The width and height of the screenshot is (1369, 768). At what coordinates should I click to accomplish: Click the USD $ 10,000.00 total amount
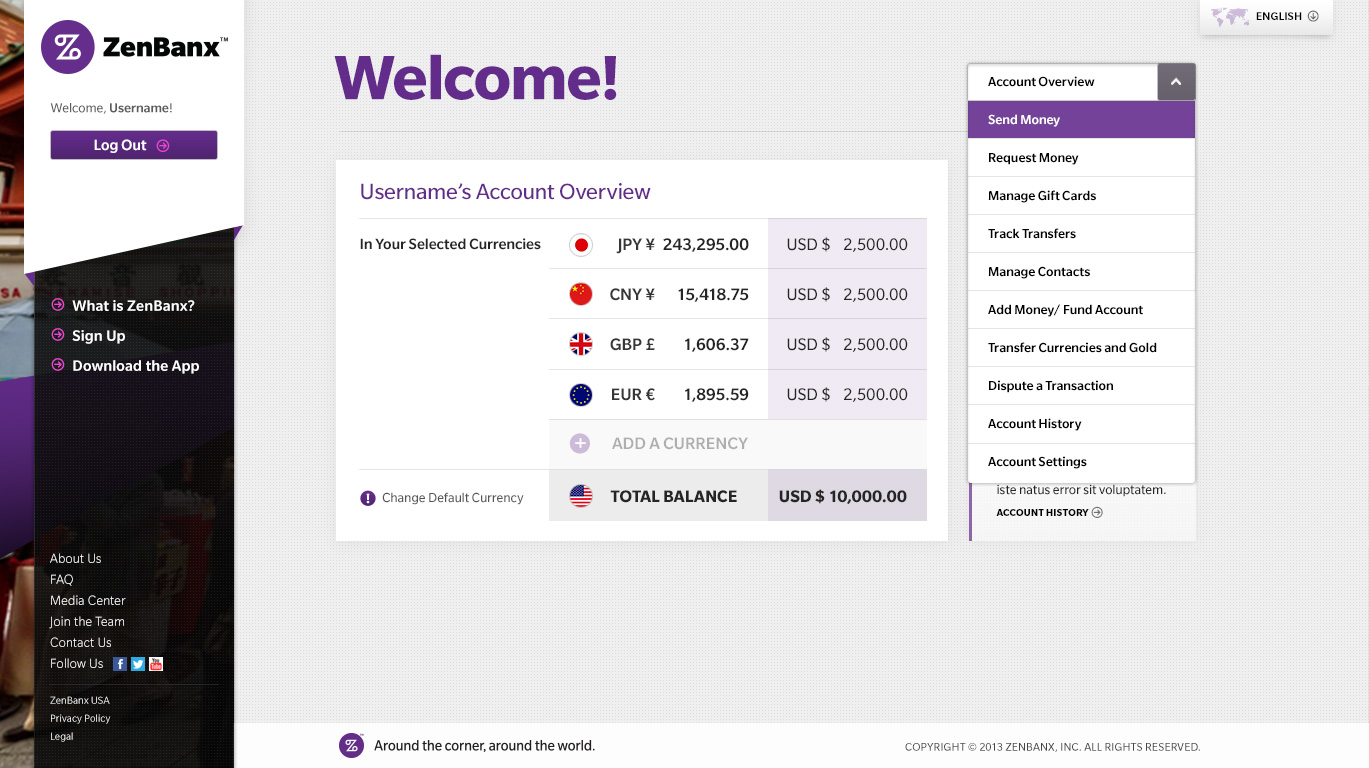[x=843, y=496]
